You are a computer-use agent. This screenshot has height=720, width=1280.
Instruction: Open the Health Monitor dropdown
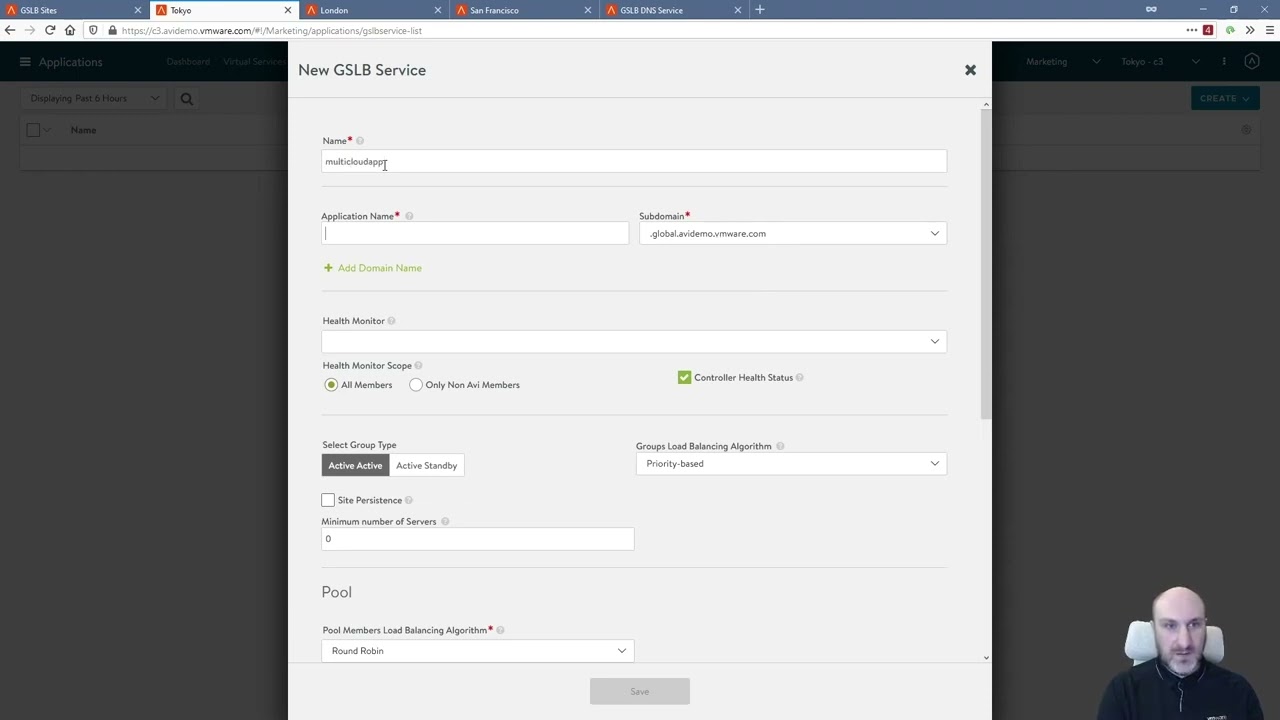coord(634,341)
